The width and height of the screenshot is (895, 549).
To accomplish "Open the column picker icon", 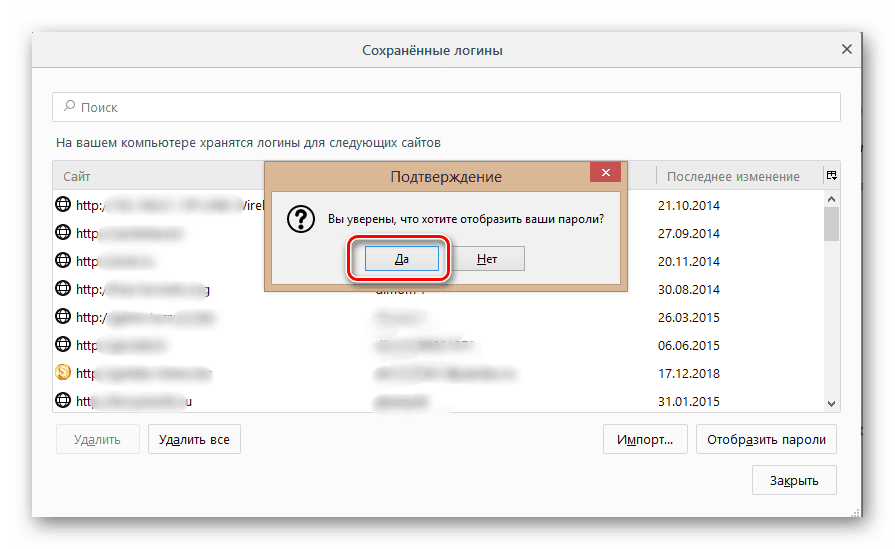I will [x=832, y=175].
